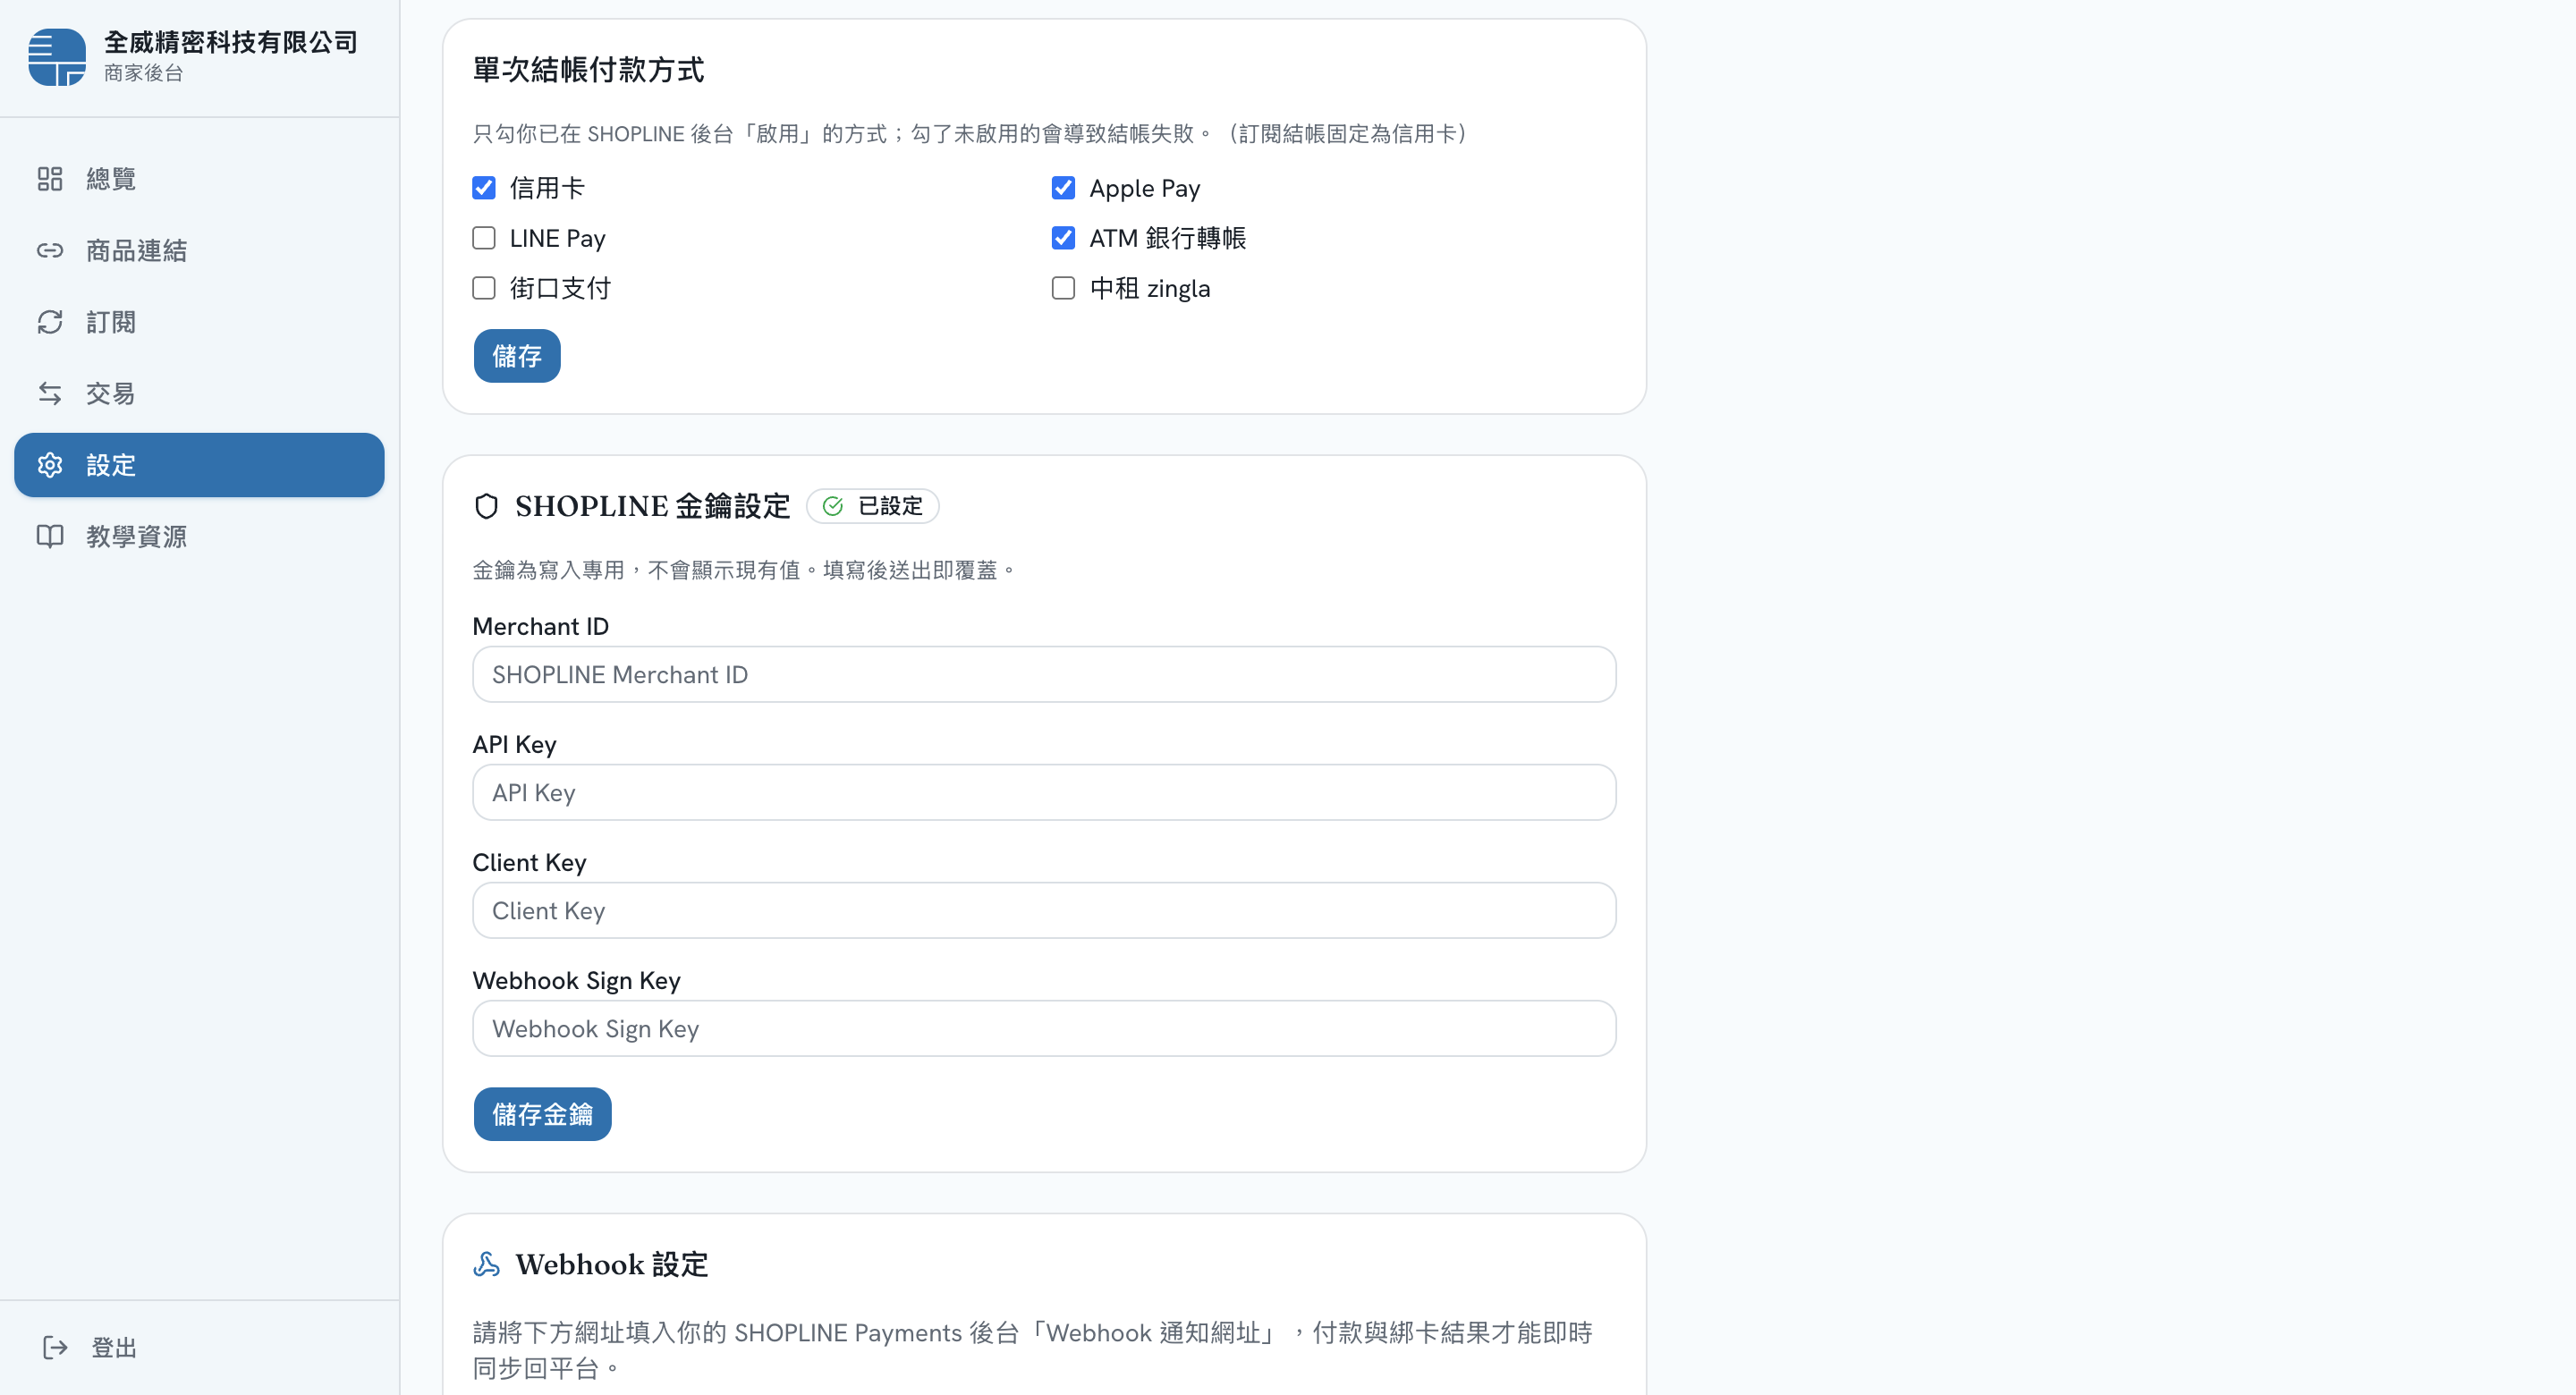
Task: Click the Merchant ID field label
Action: point(540,626)
